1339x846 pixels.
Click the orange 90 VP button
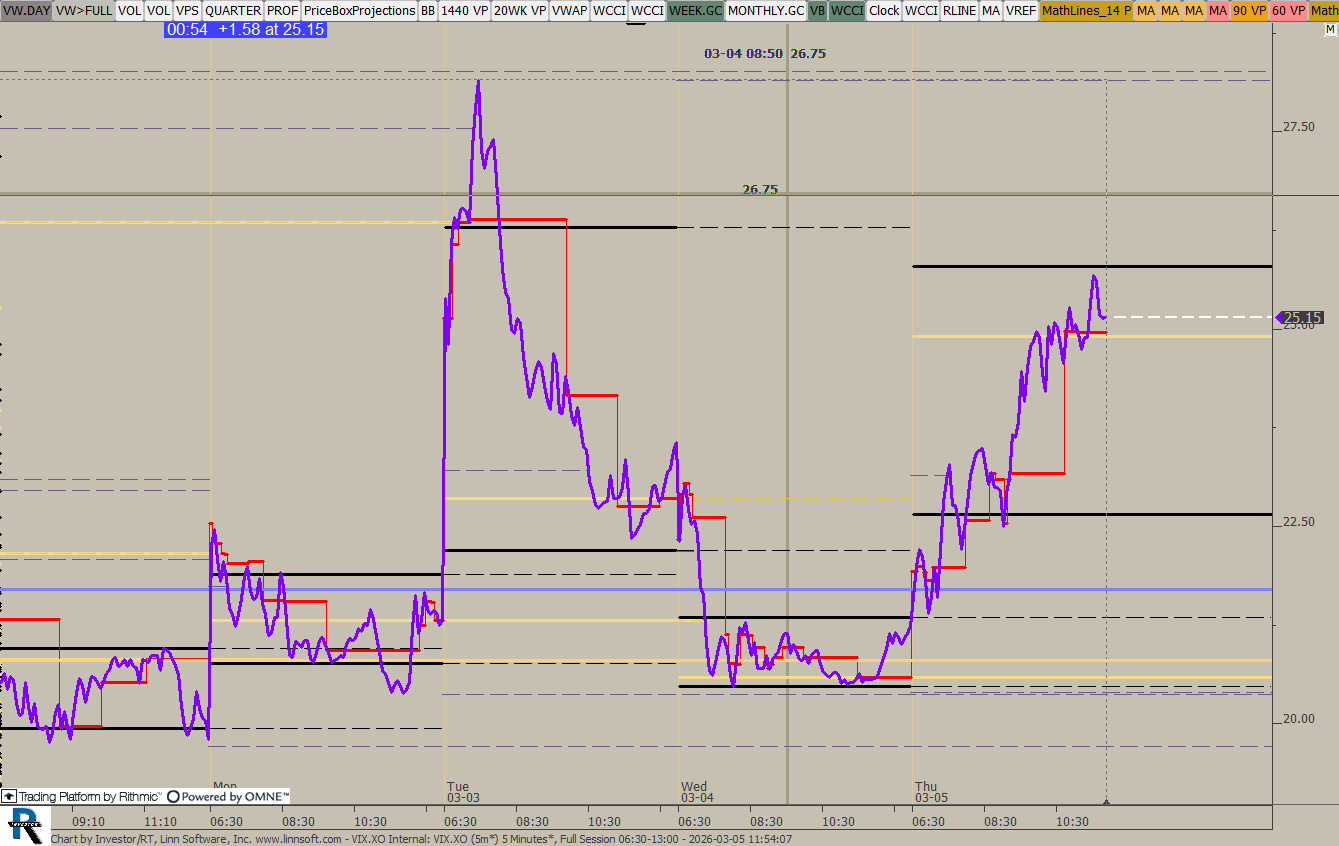coord(1248,11)
